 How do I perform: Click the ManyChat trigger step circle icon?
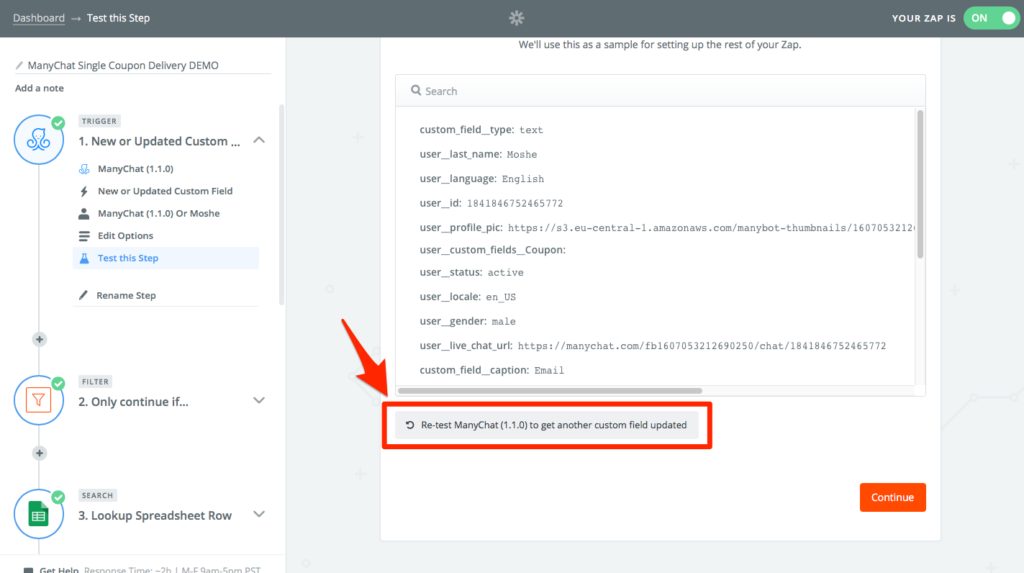click(39, 140)
